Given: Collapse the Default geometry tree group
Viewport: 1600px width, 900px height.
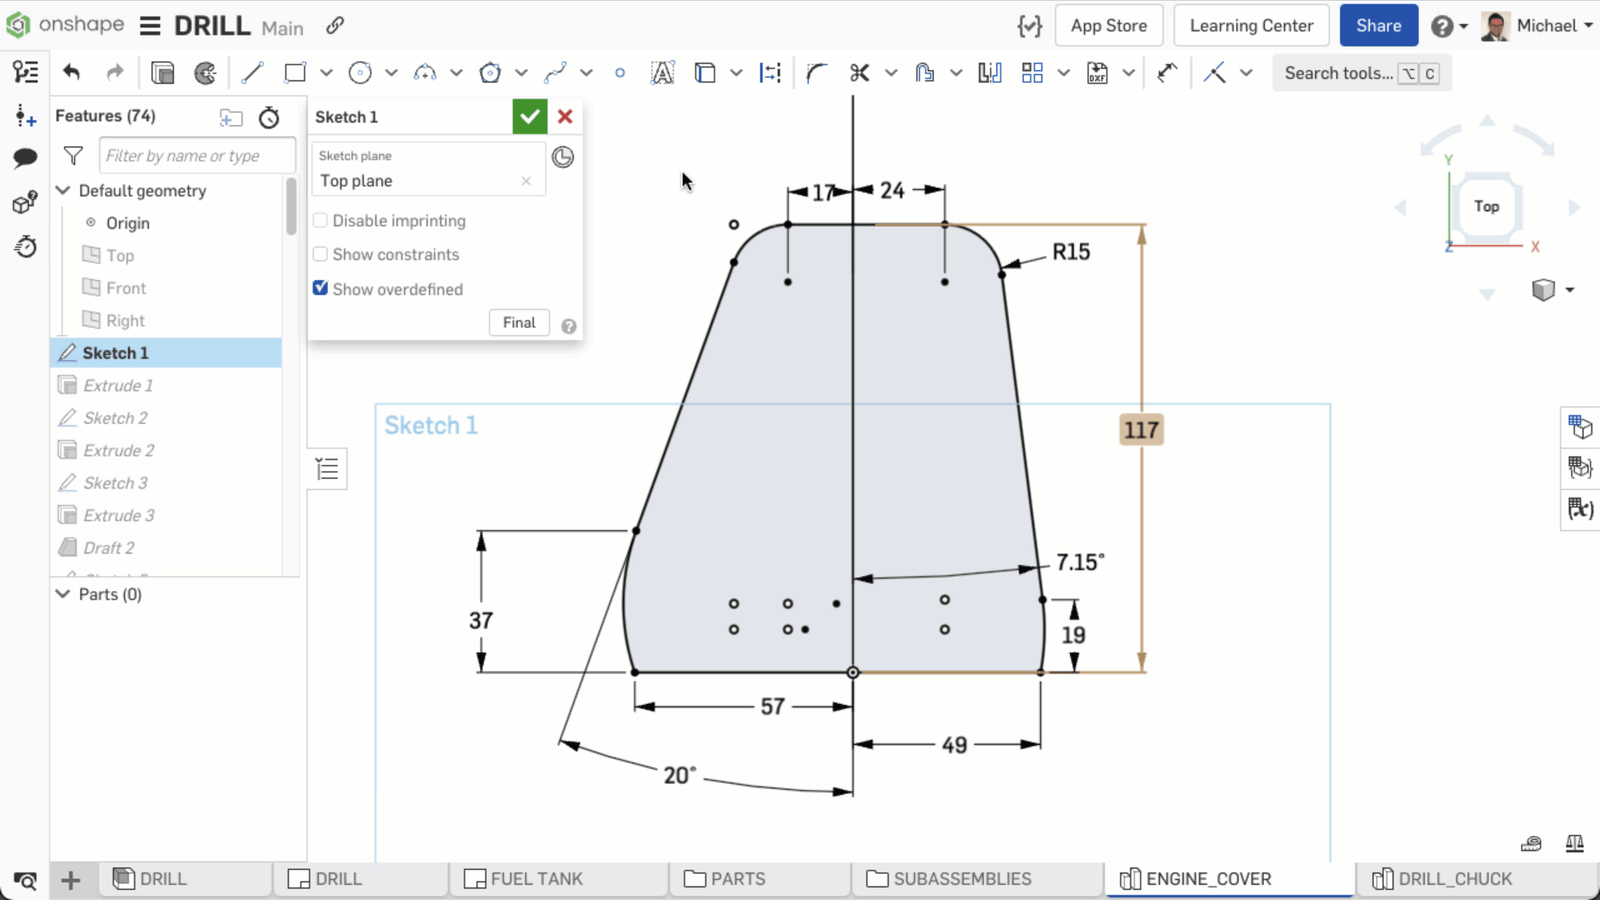Looking at the screenshot, I should click(63, 191).
